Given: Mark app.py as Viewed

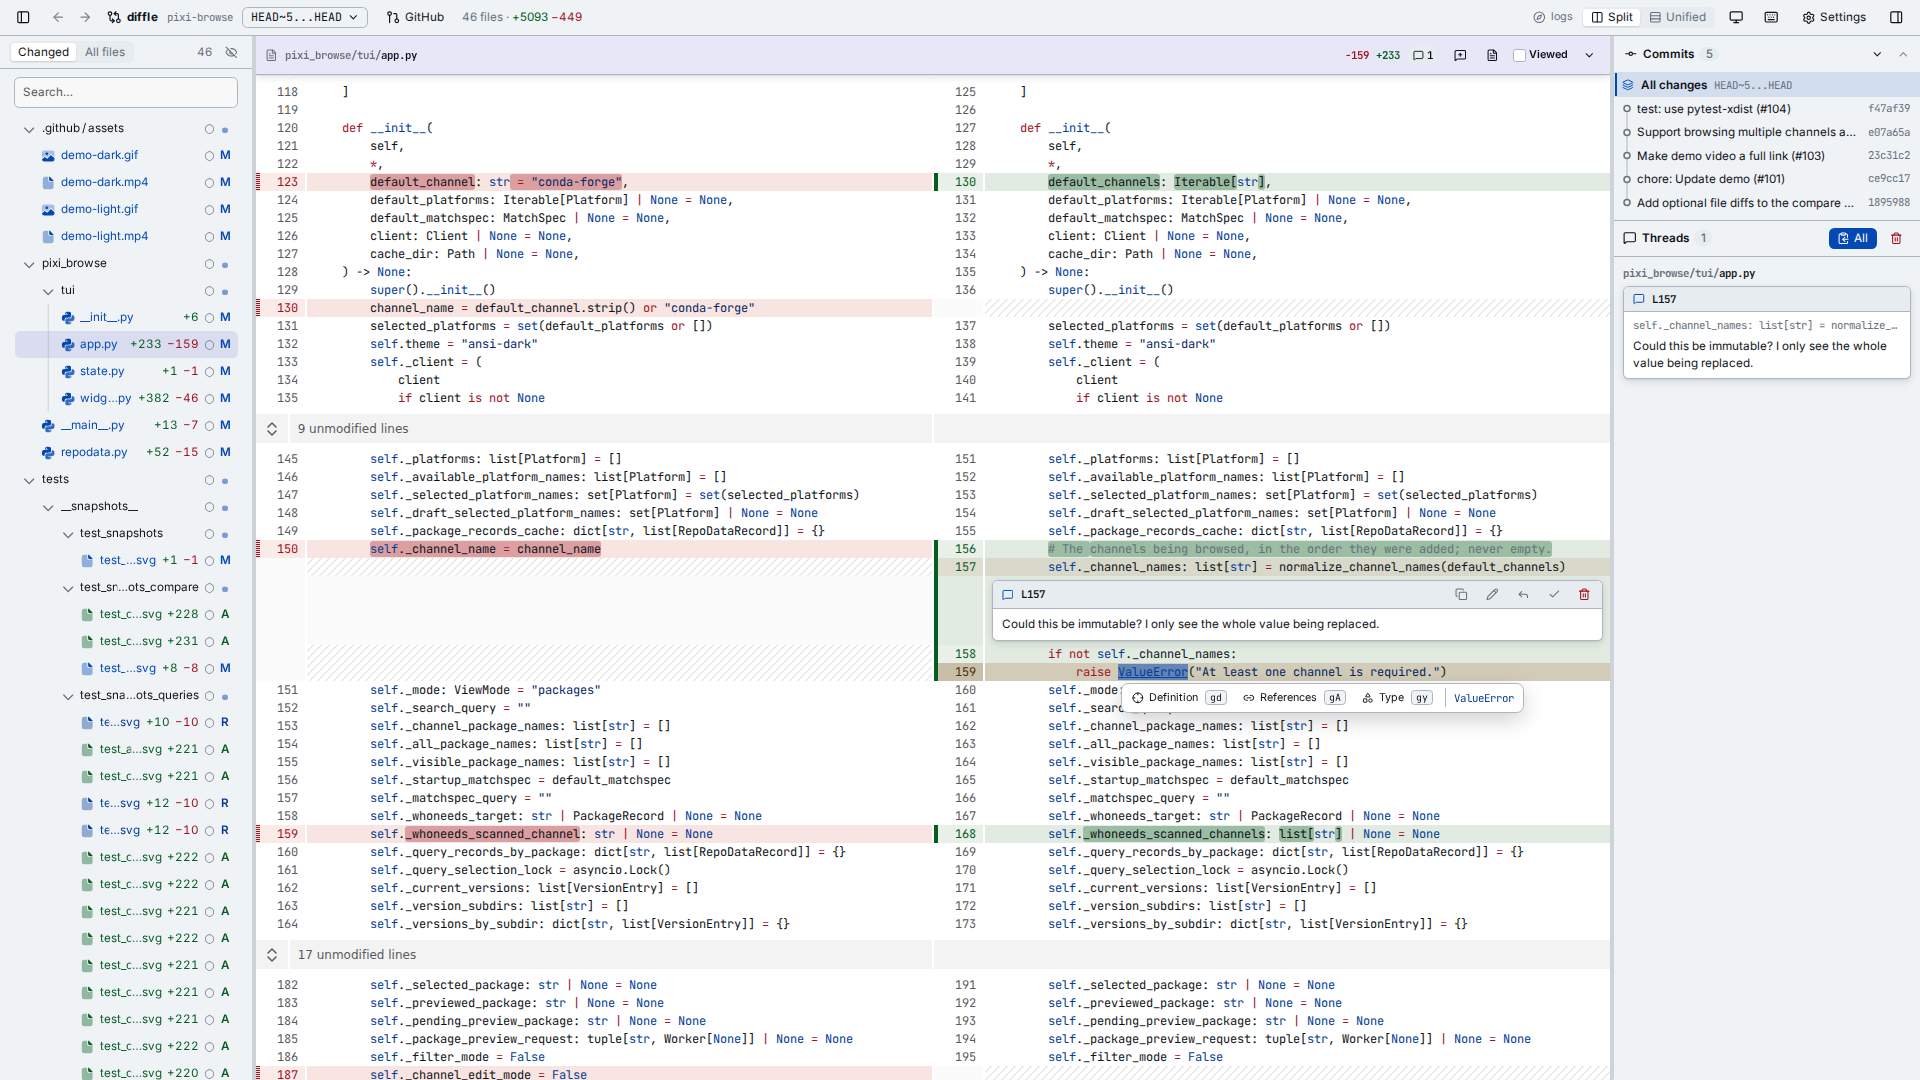Looking at the screenshot, I should [1541, 55].
